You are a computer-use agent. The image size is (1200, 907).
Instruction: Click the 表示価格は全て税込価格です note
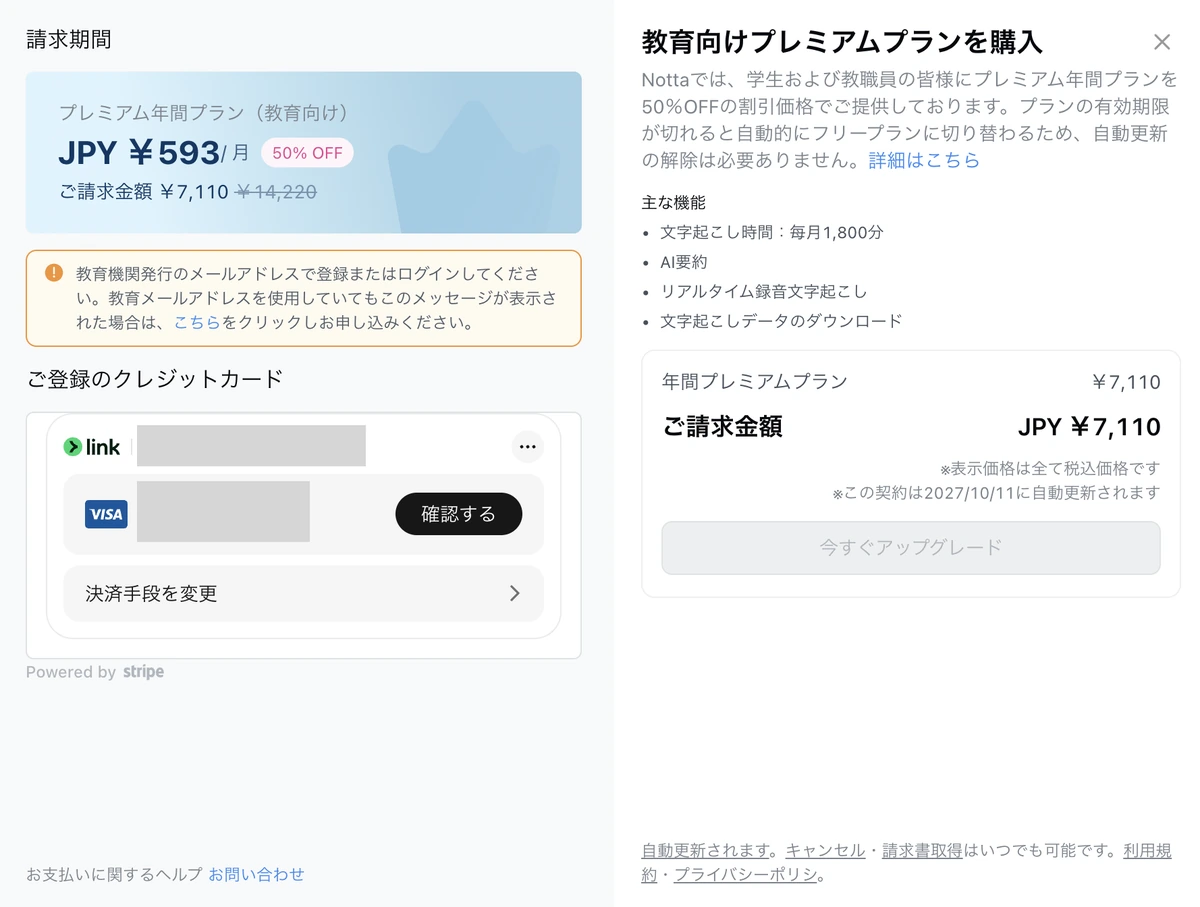click(1050, 468)
